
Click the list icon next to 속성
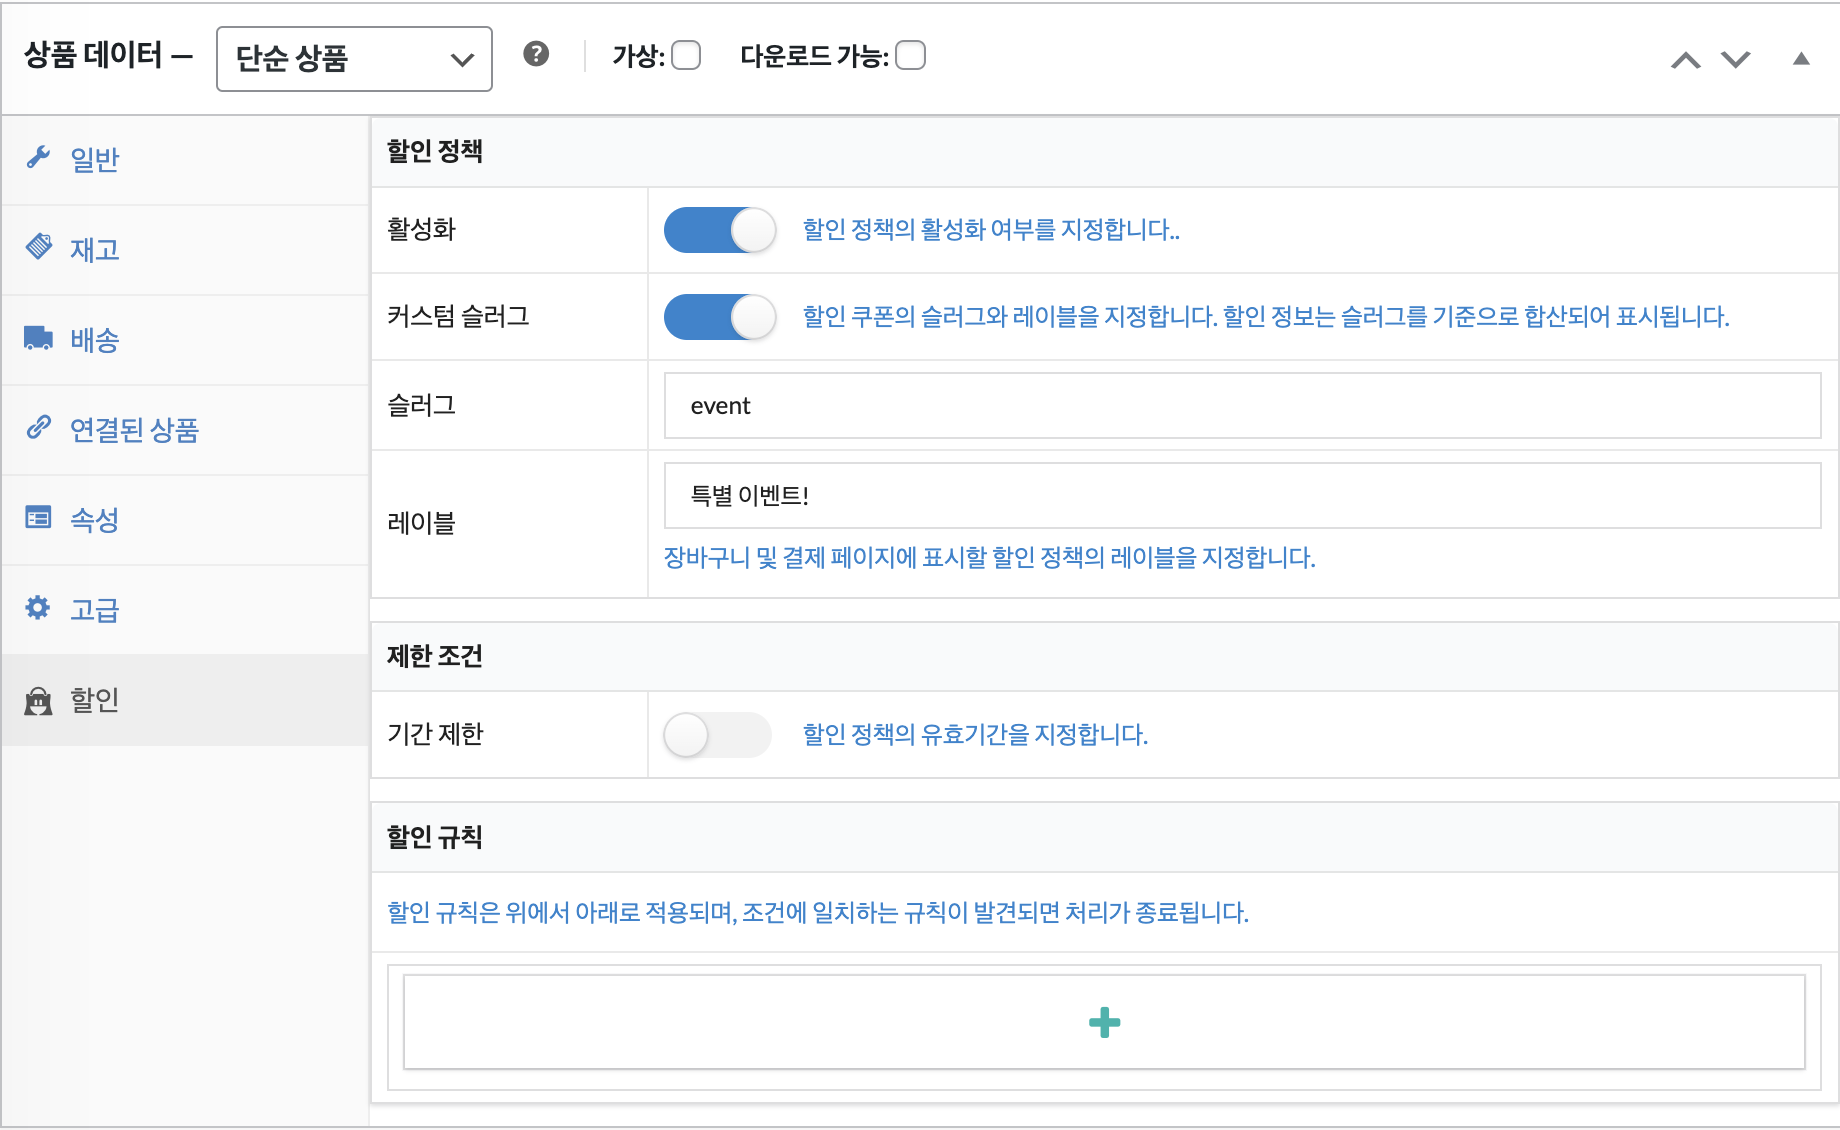pos(38,518)
